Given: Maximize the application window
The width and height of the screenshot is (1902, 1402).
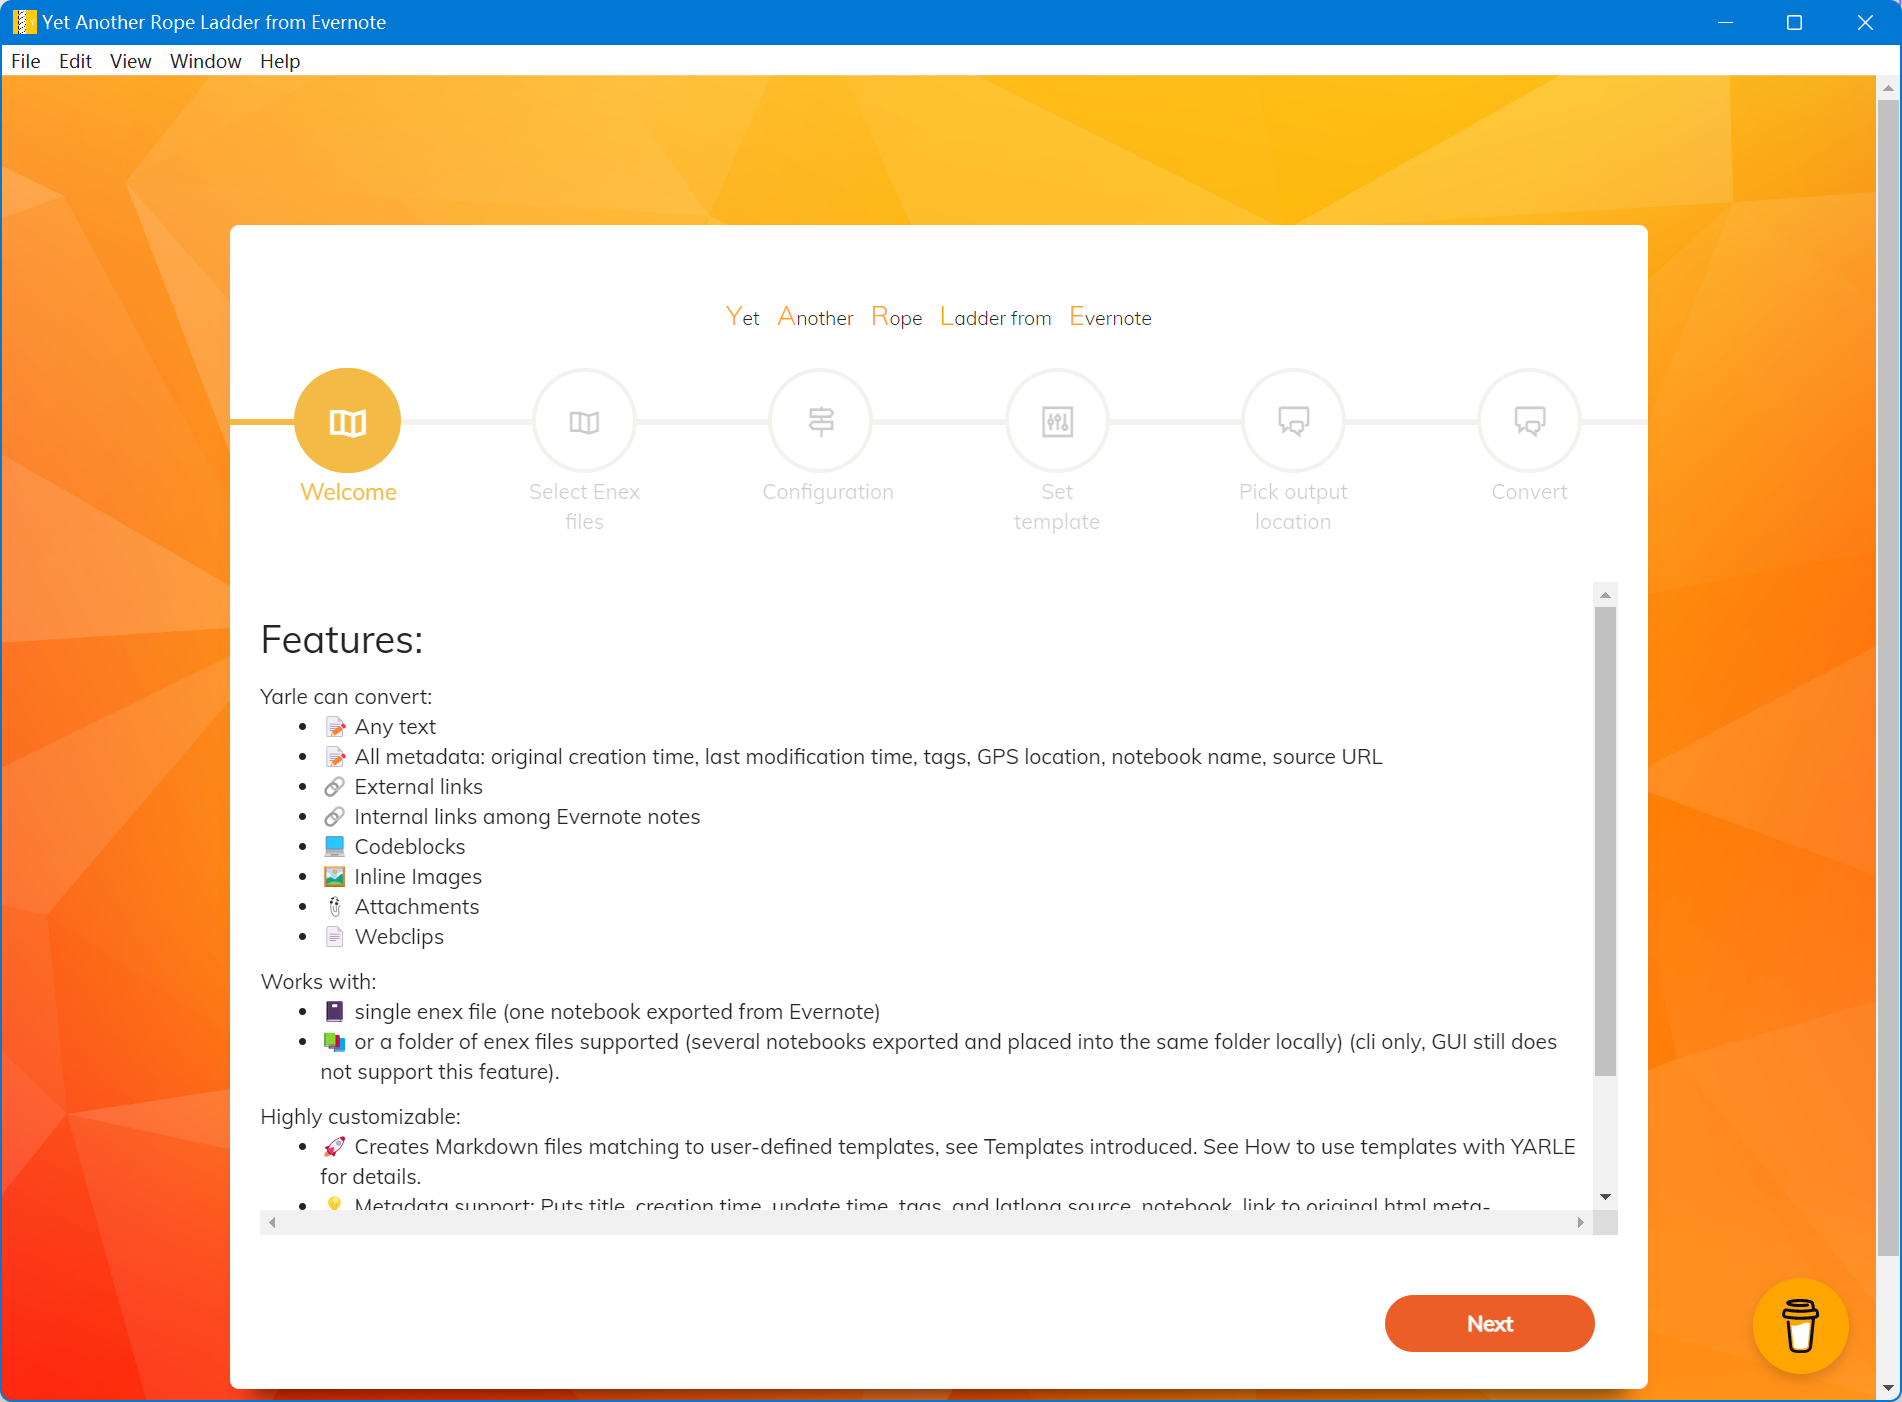Looking at the screenshot, I should 1794,22.
